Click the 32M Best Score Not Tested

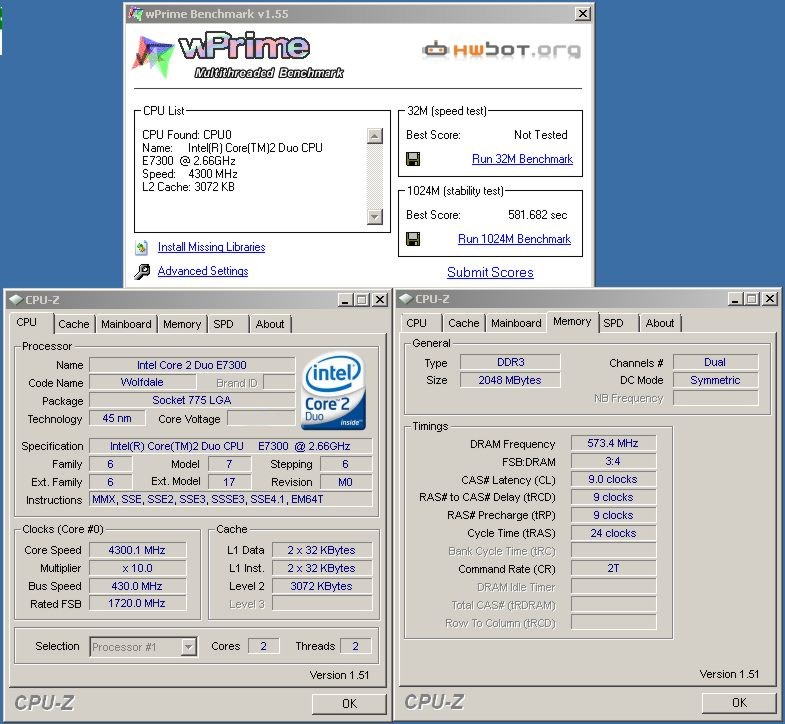[x=541, y=135]
